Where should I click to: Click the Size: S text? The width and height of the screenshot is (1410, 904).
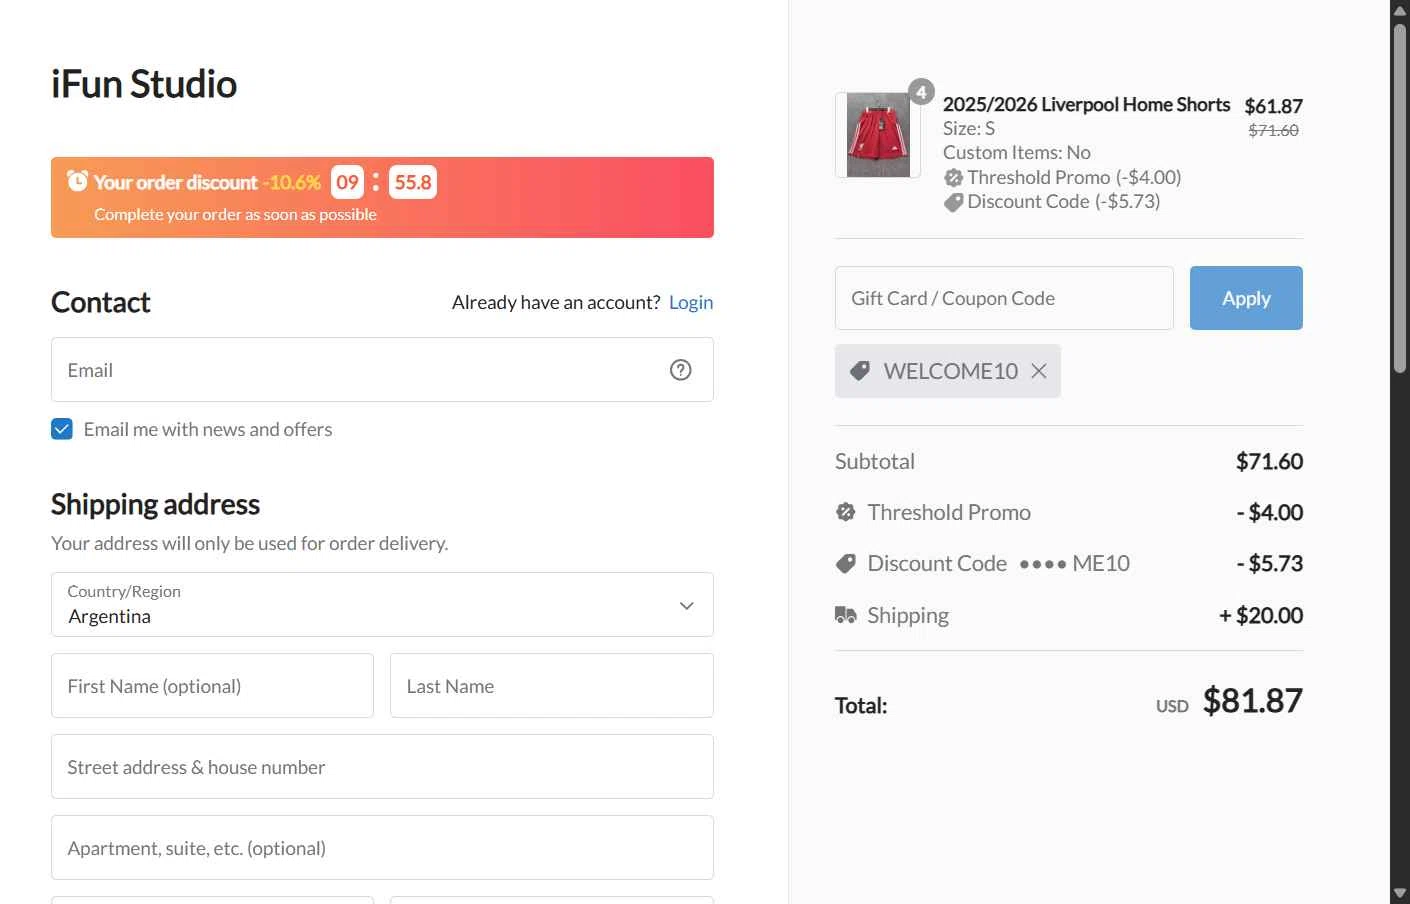click(969, 129)
